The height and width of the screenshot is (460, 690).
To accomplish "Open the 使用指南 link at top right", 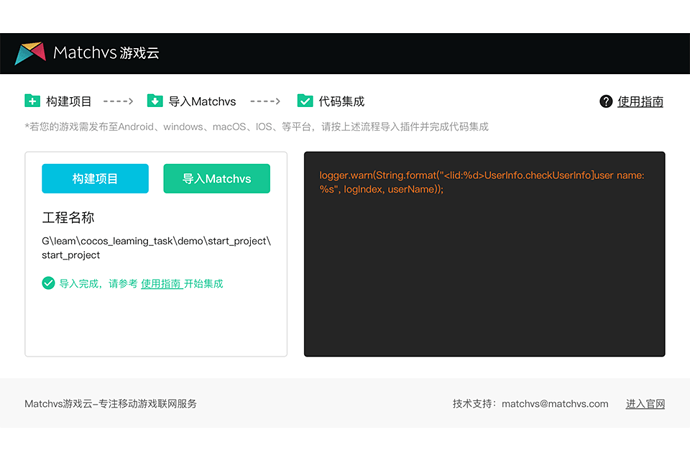I will [x=640, y=102].
